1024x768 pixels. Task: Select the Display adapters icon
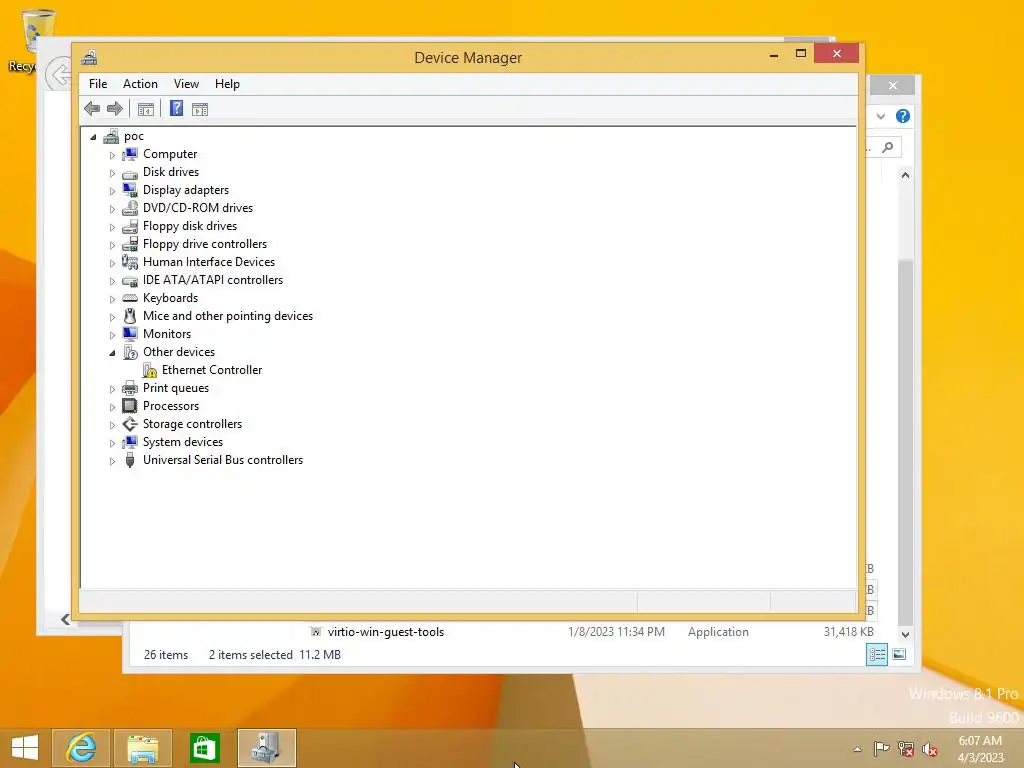click(x=130, y=190)
